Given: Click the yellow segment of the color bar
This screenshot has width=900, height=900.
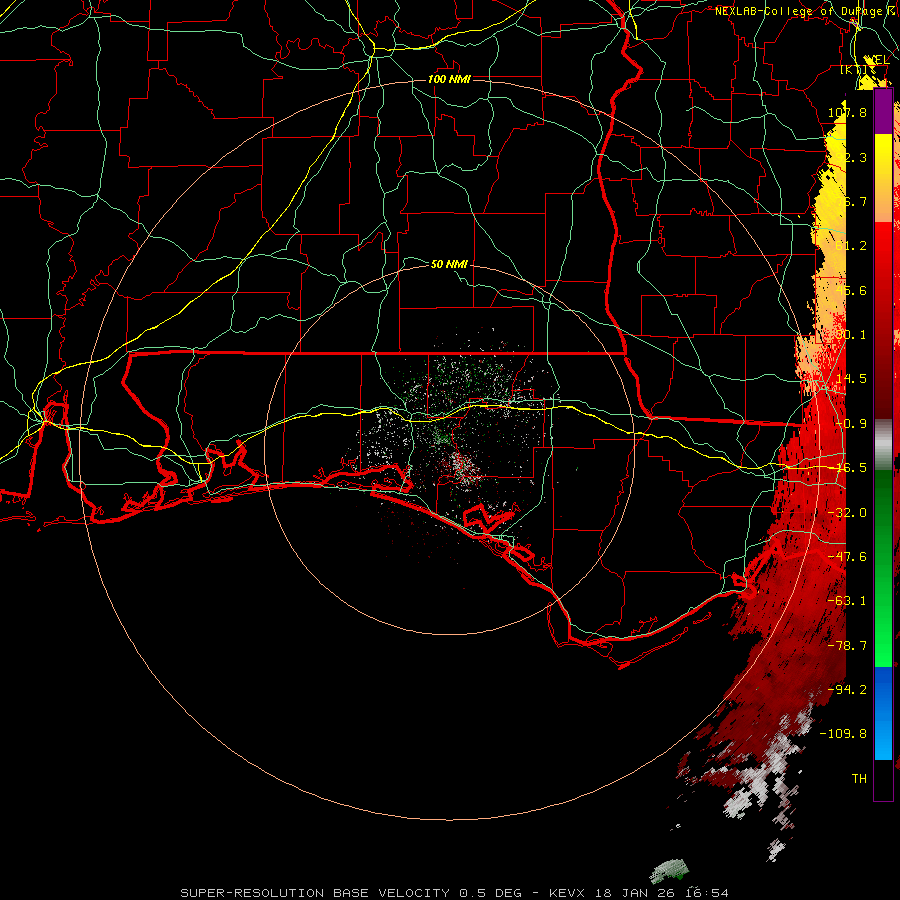Looking at the screenshot, I should click(883, 156).
